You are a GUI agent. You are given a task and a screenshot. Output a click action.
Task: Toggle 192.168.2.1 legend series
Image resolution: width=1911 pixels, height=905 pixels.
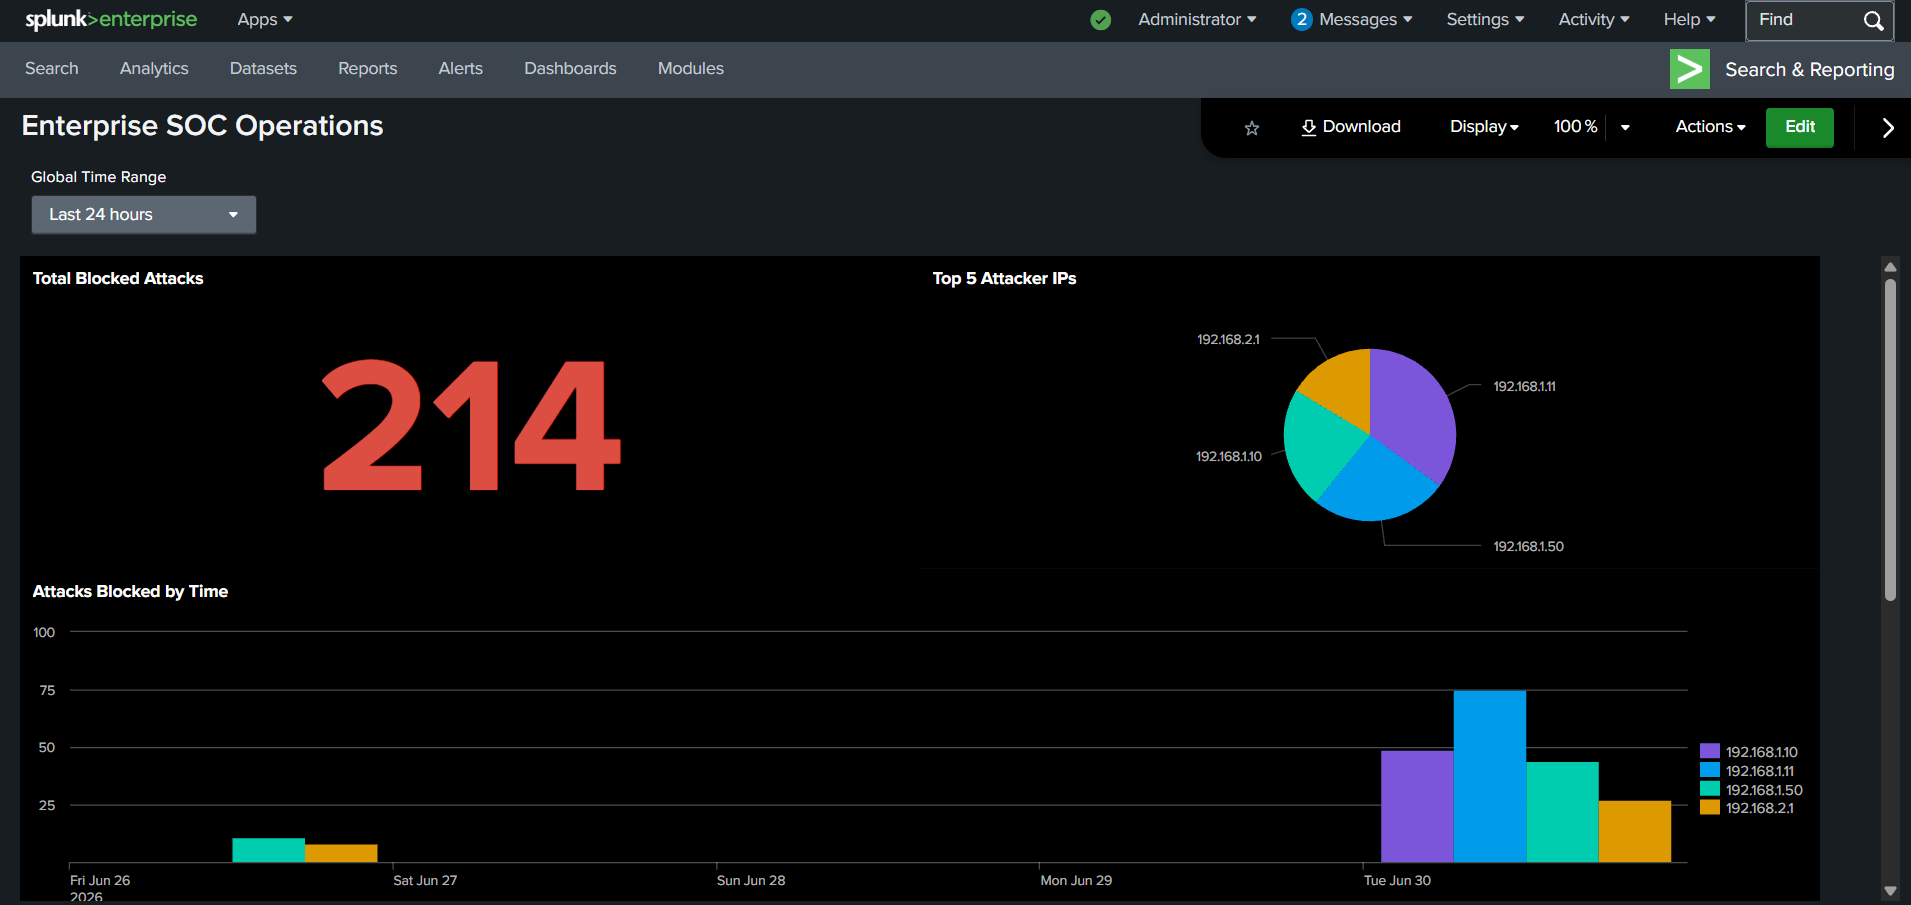(1747, 808)
